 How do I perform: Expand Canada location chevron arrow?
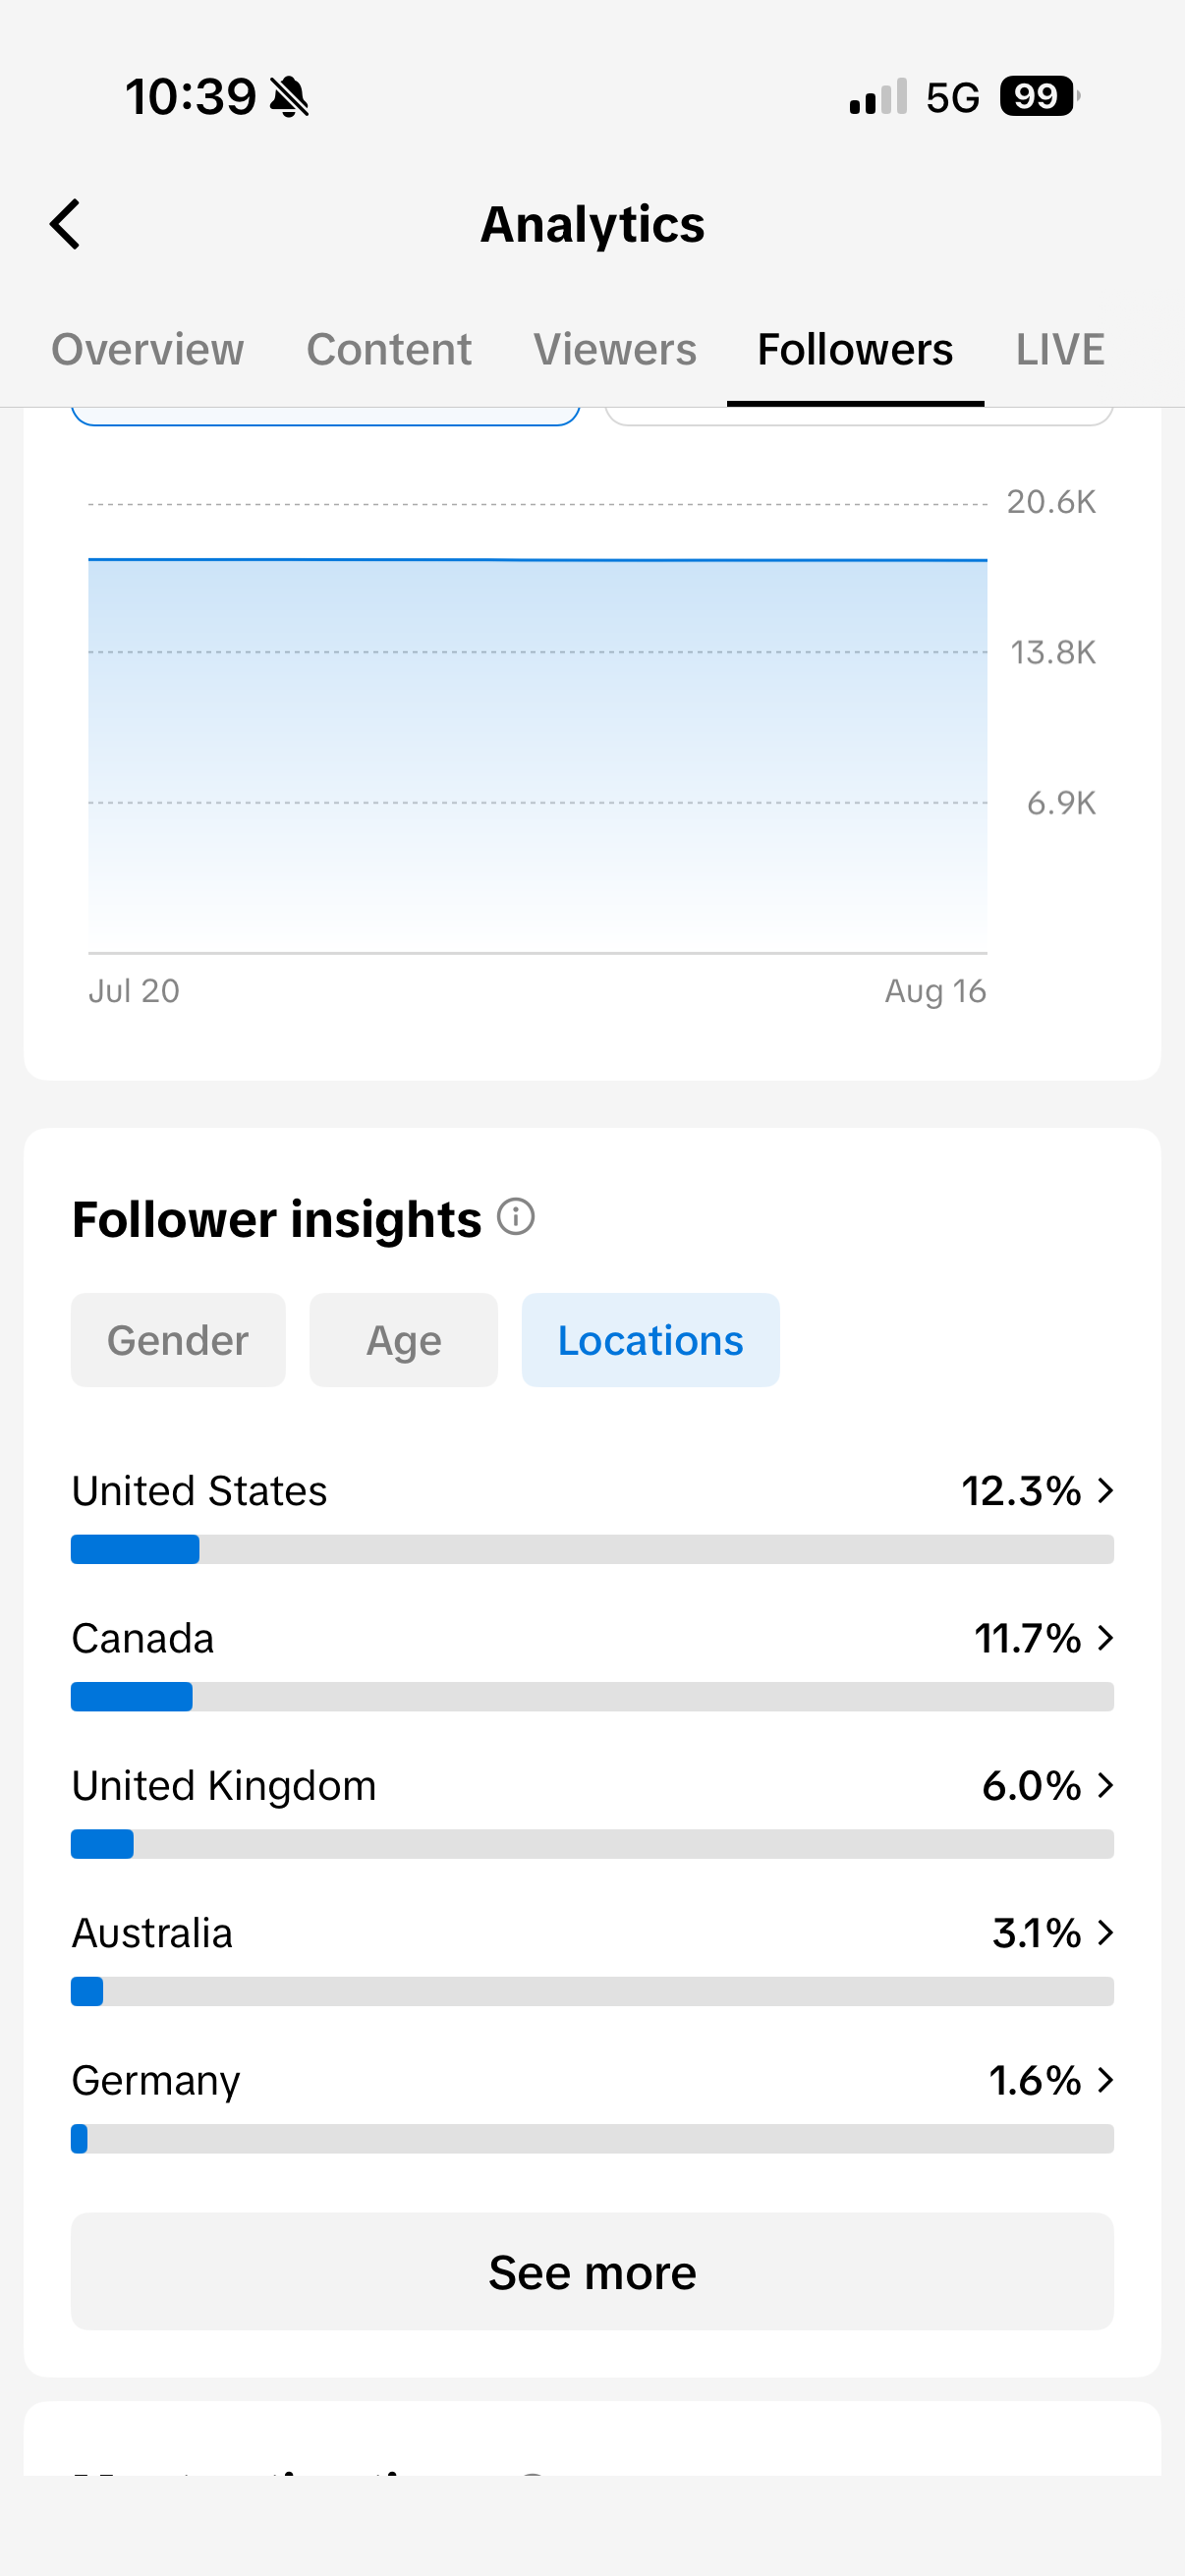point(1105,1638)
